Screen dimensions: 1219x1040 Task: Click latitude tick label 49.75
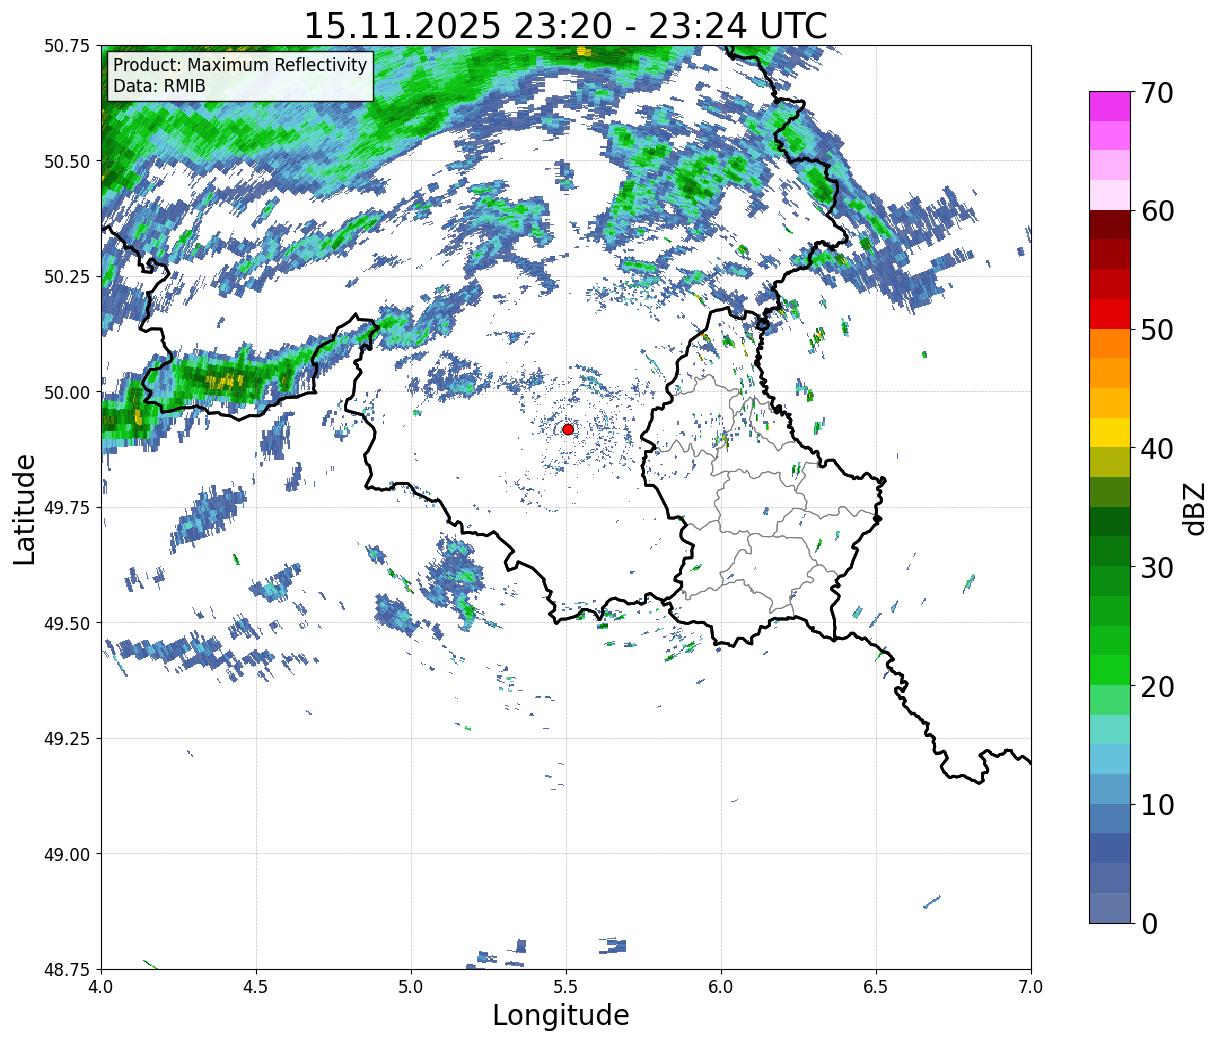[67, 508]
